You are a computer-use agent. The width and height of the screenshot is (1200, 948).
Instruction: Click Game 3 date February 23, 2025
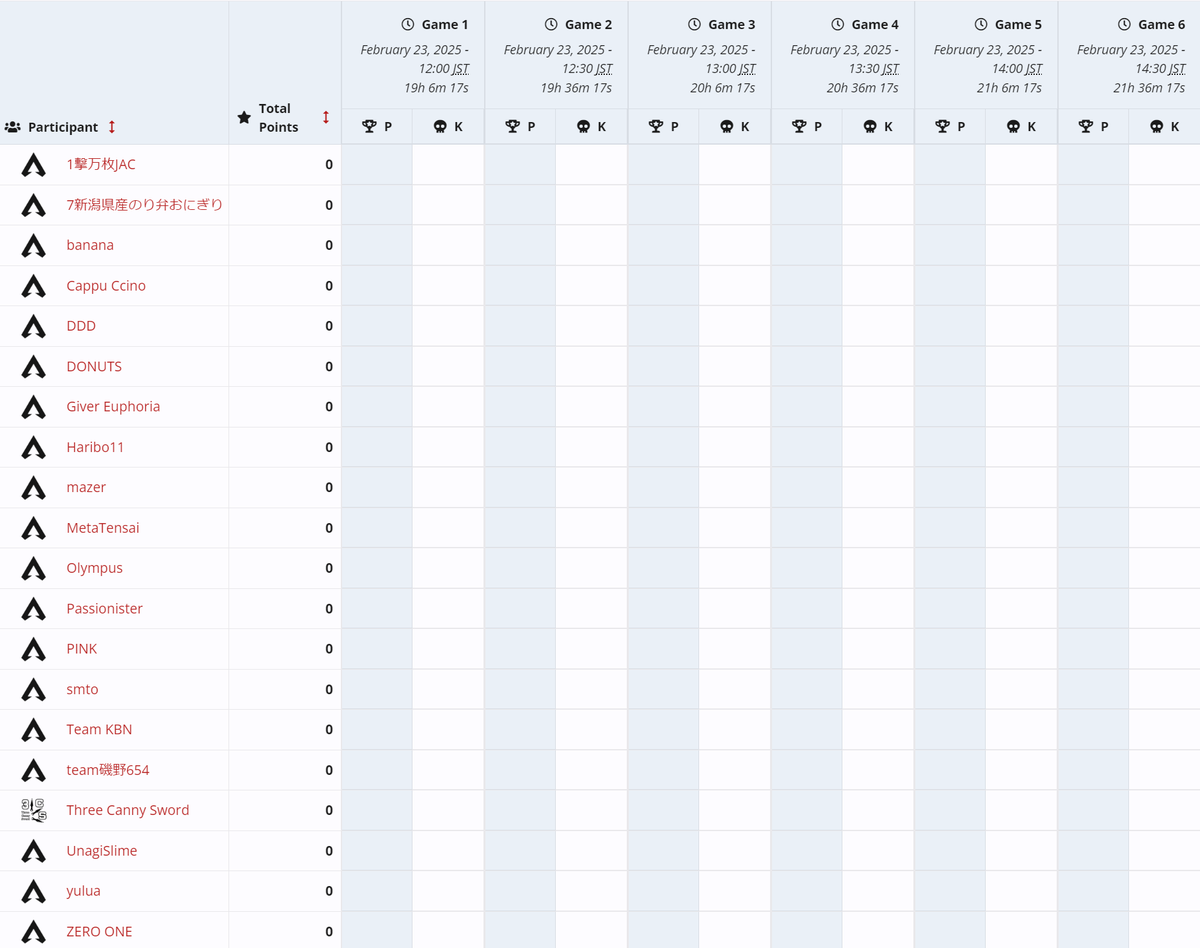click(x=697, y=50)
